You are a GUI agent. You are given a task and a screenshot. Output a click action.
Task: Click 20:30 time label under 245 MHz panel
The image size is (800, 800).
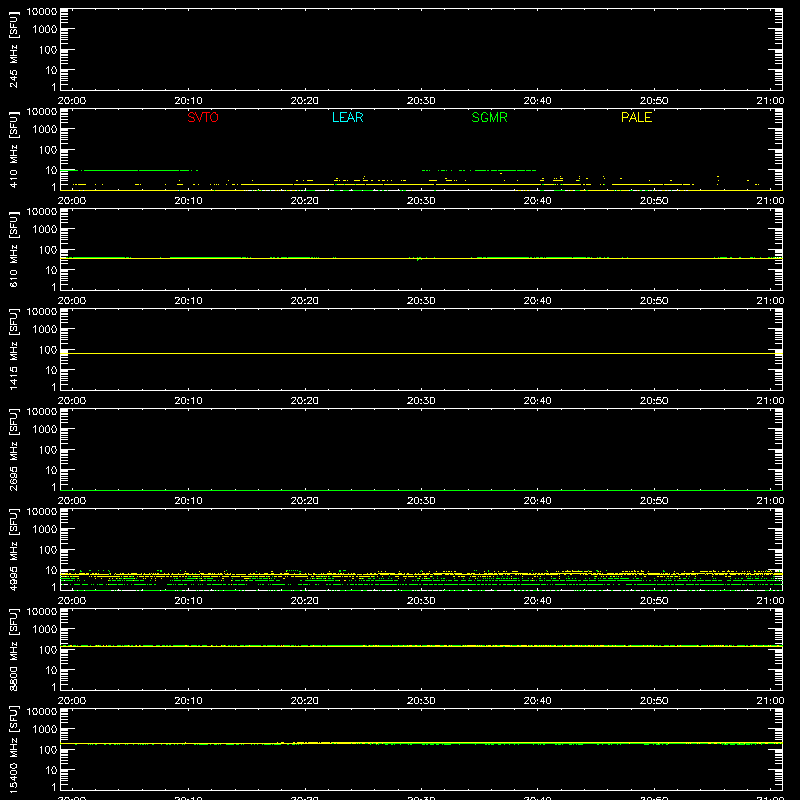[421, 101]
